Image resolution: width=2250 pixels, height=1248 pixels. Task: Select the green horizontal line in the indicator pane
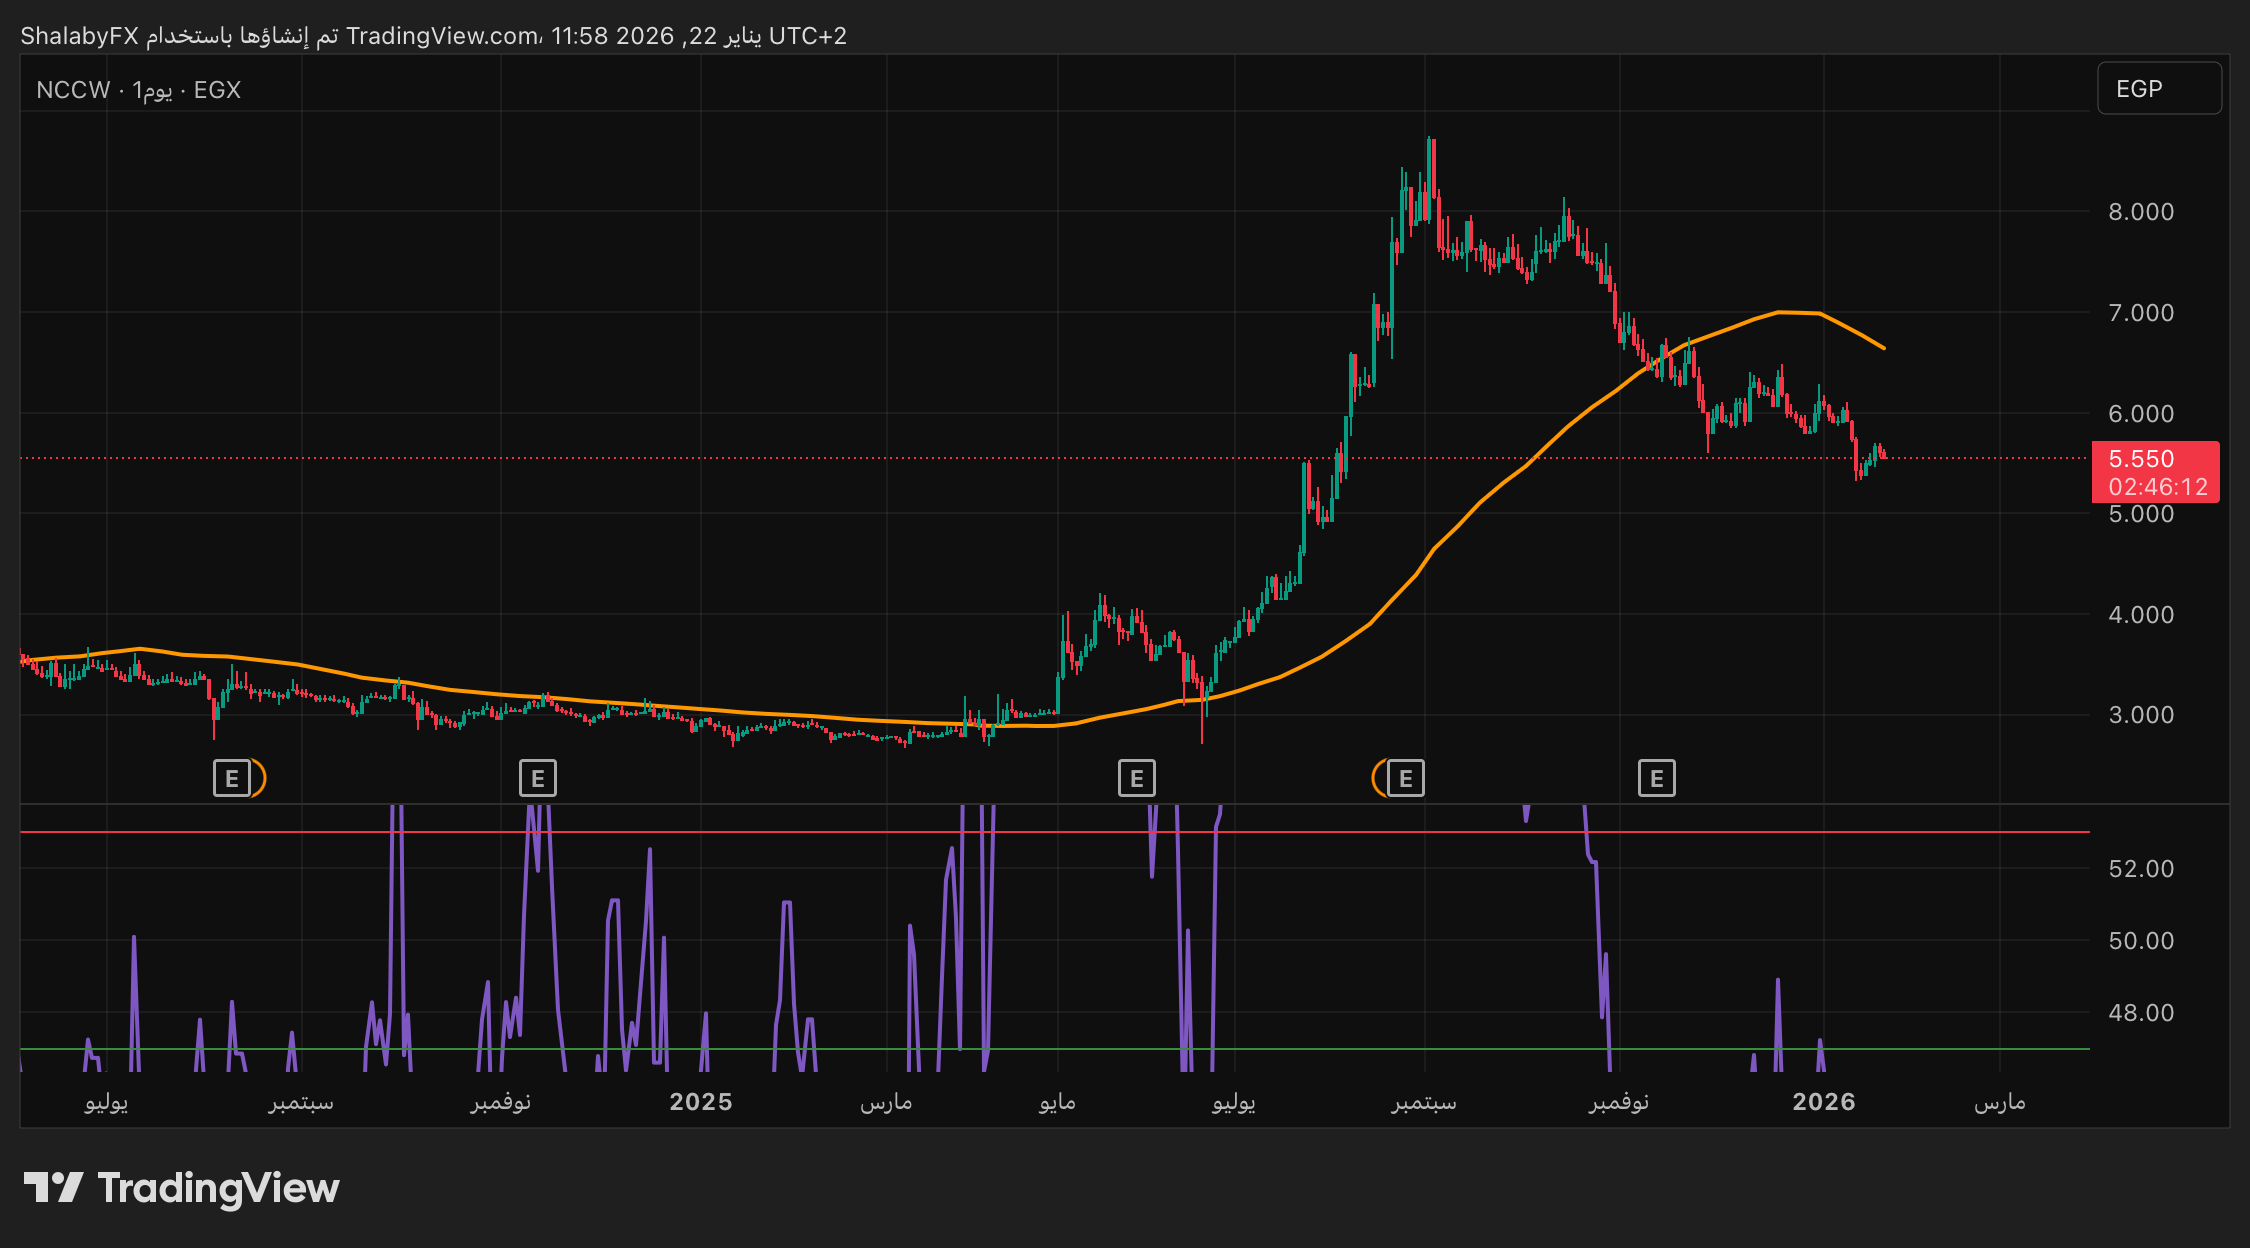pos(1400,1049)
